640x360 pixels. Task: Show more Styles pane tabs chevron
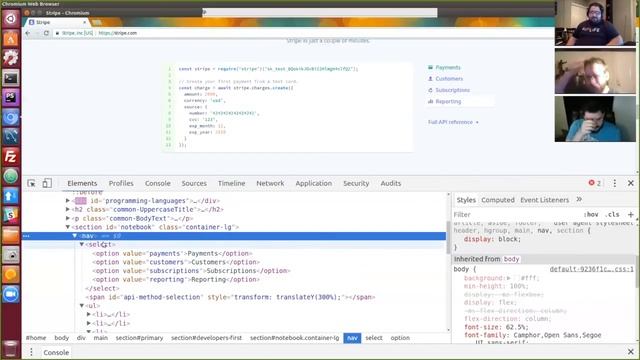tap(579, 200)
